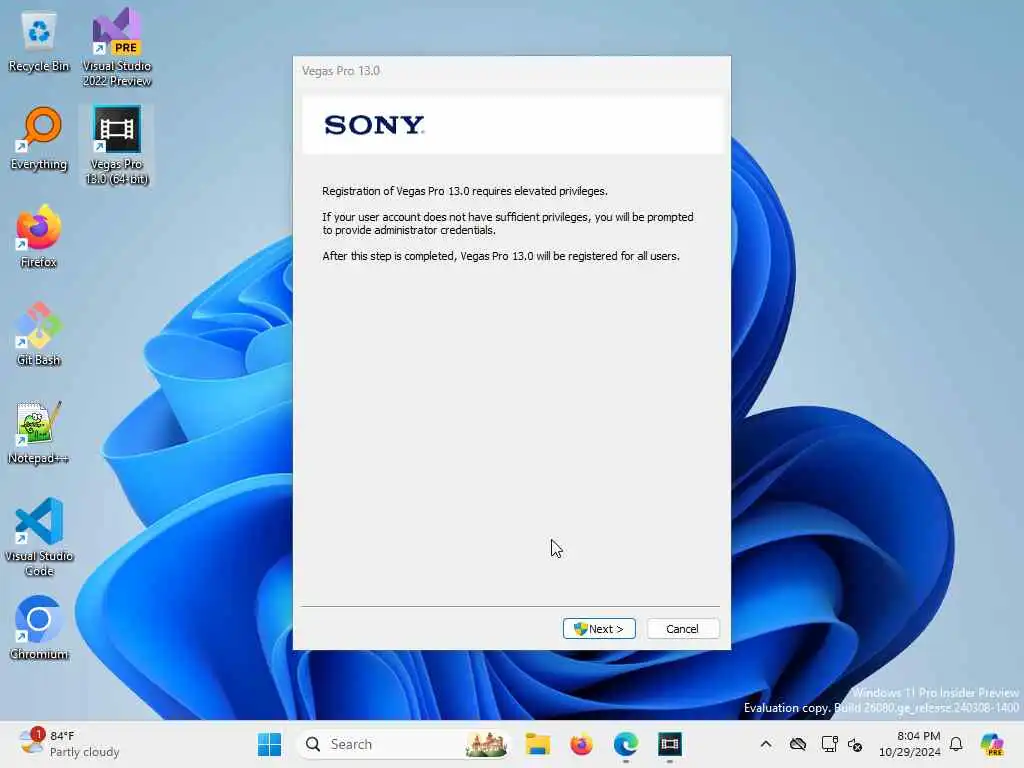Open File Explorer from the taskbar
The image size is (1024, 768).
coord(537,744)
